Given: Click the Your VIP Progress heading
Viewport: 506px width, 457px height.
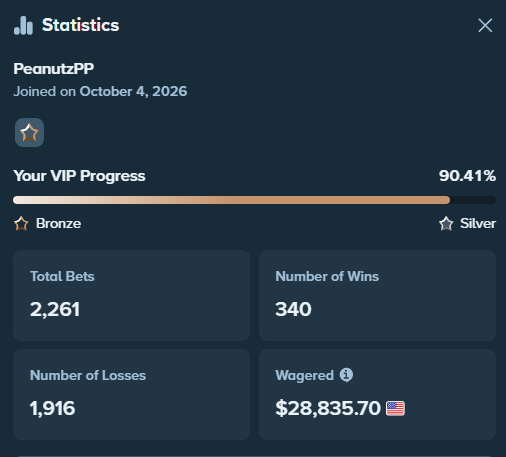Looking at the screenshot, I should coord(79,176).
